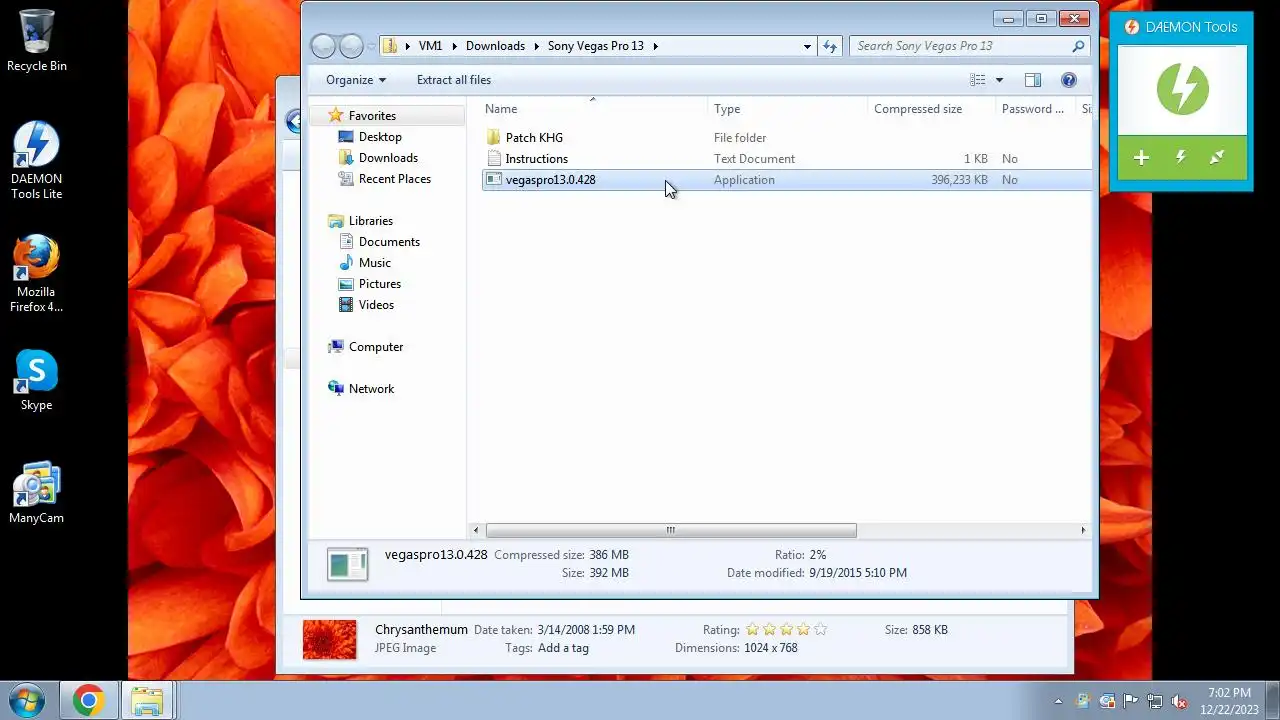The width and height of the screenshot is (1280, 720).
Task: Show hidden tray icons arrow
Action: pos(1058,701)
